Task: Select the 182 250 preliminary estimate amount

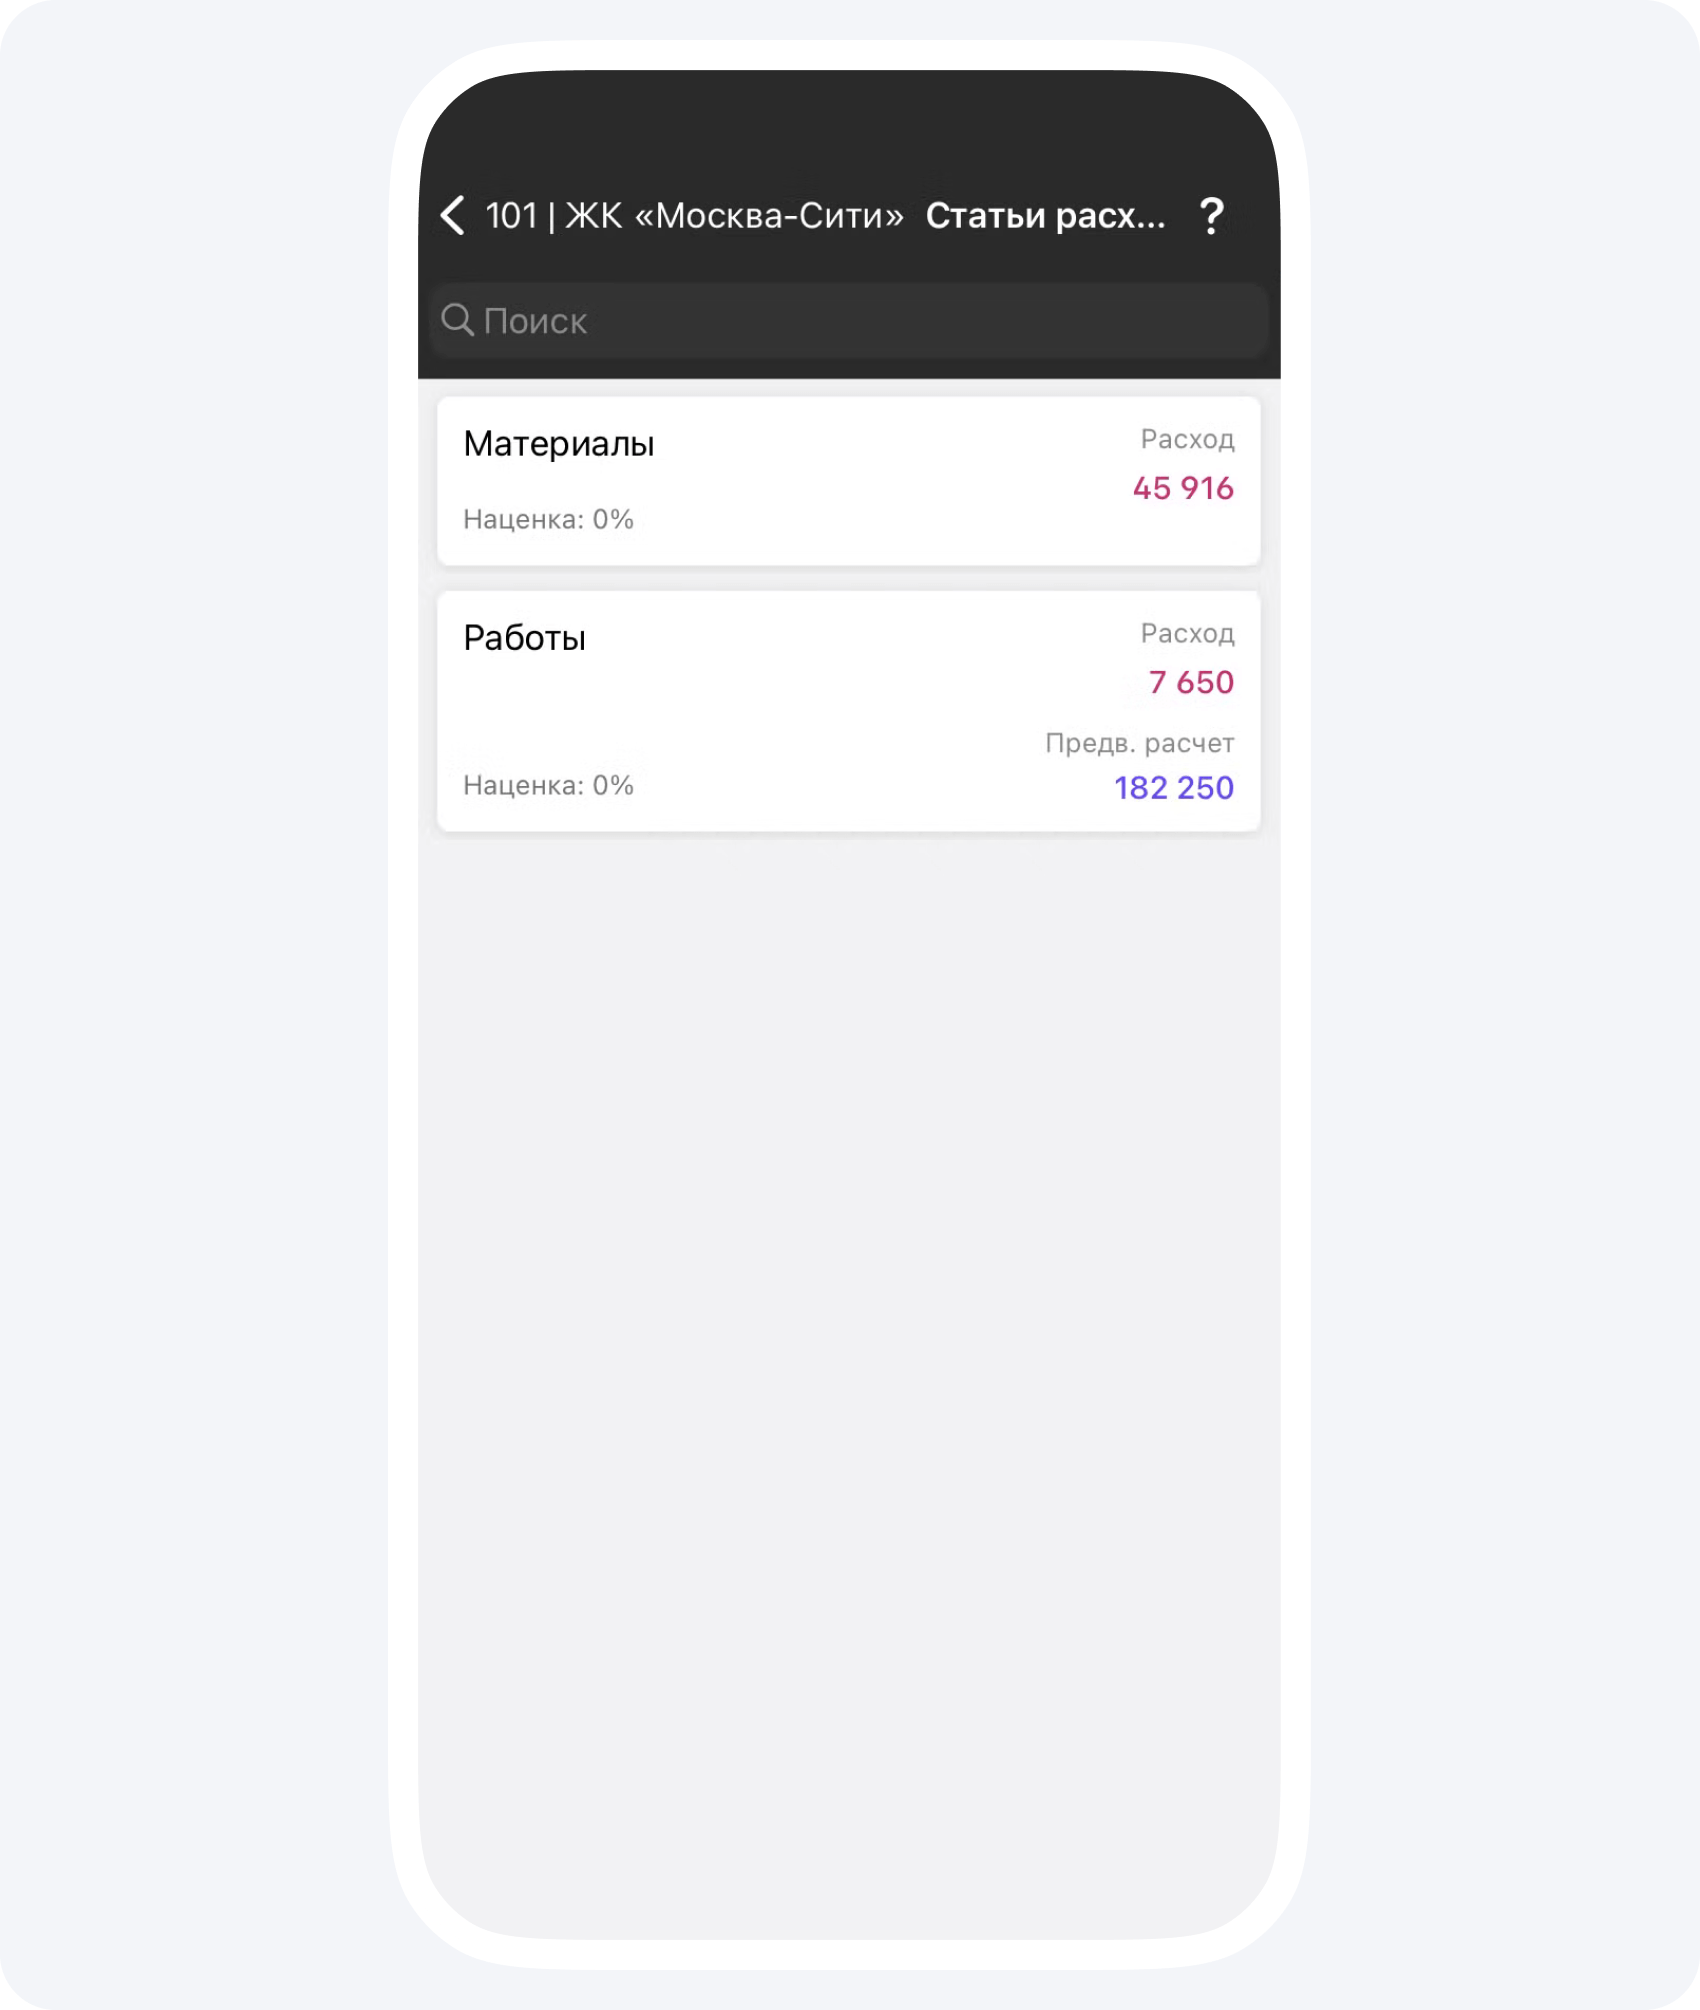Action: click(x=1174, y=789)
